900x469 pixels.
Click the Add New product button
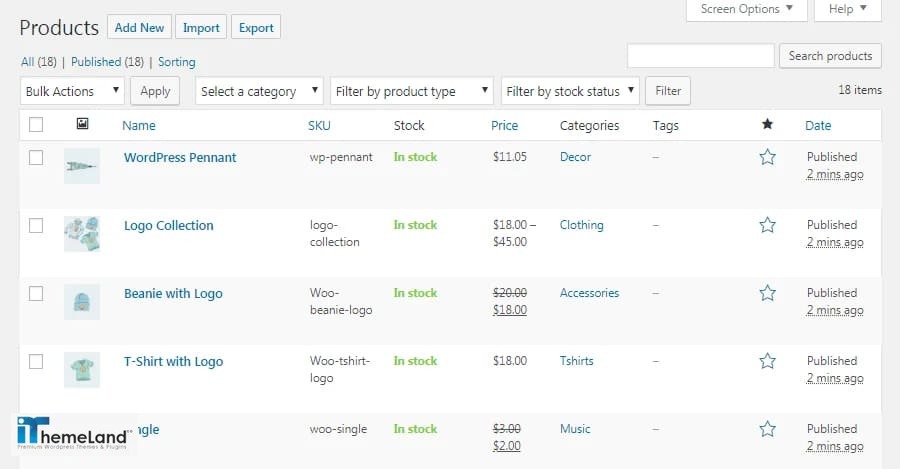tap(139, 28)
